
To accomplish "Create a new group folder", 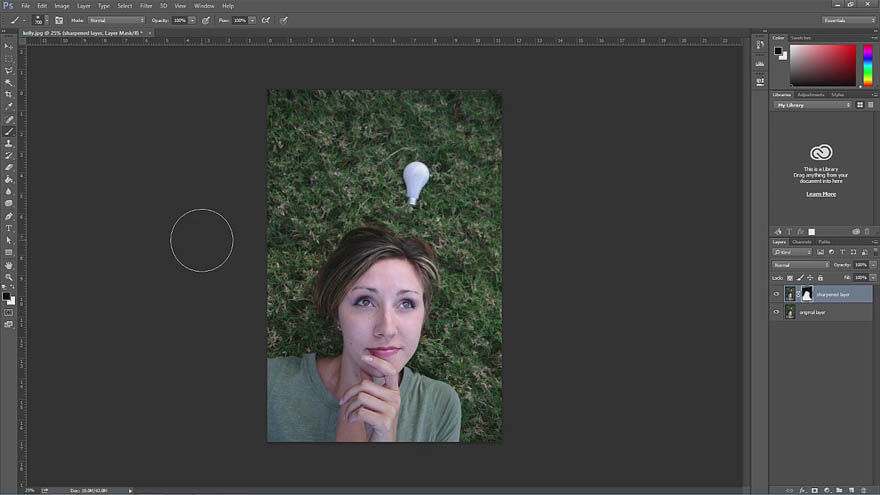I will (x=839, y=490).
